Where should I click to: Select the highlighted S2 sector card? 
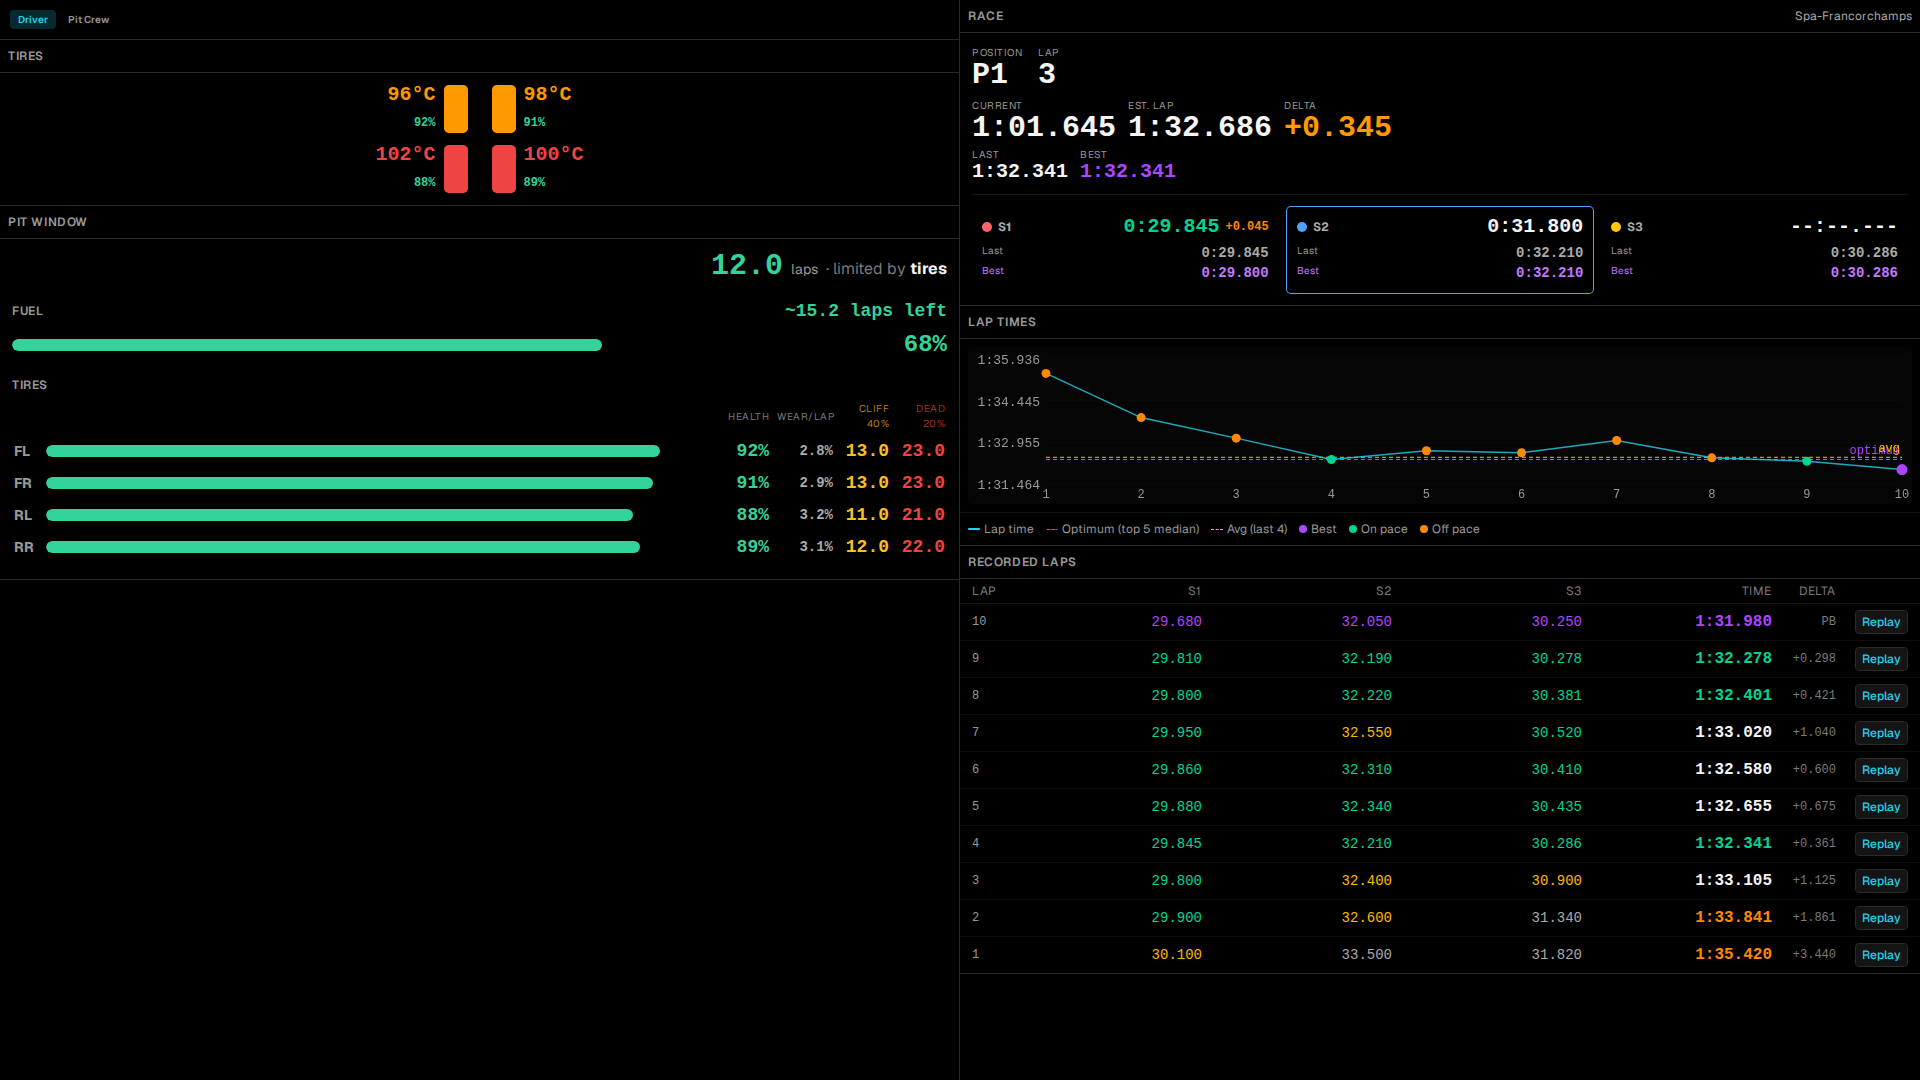click(1439, 250)
